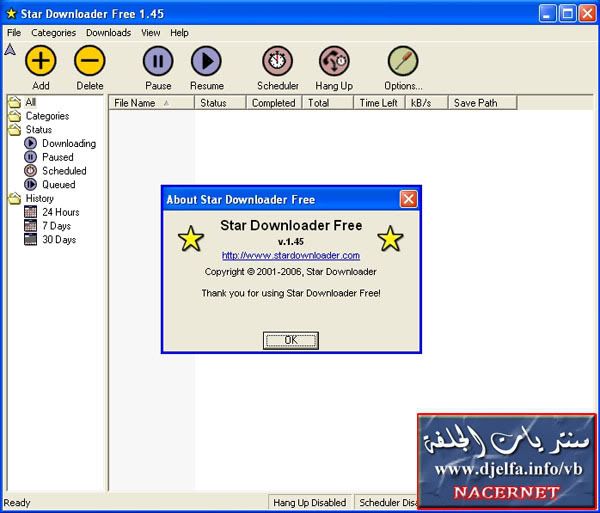600x513 pixels.
Task: Select Paused label in the tree
Action: point(58,157)
